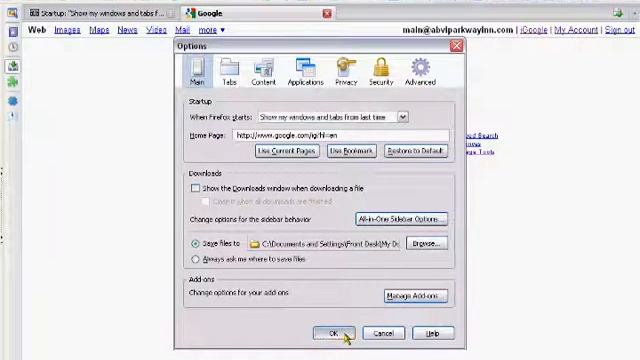
Task: Switch to the Google browser tab
Action: coord(258,13)
